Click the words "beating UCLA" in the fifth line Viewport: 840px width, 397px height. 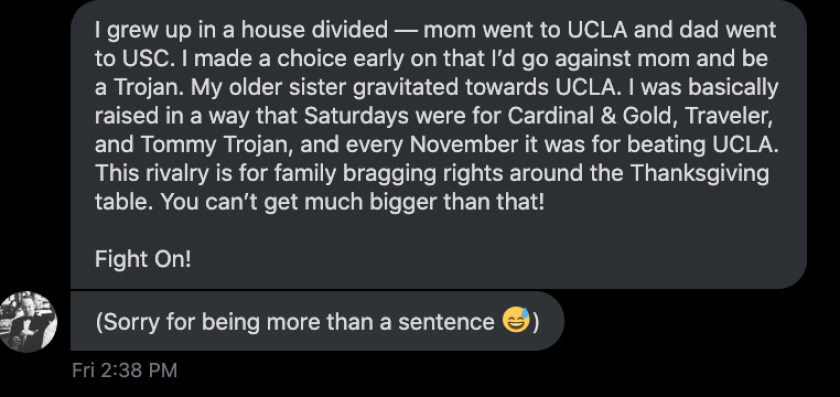tap(703, 145)
